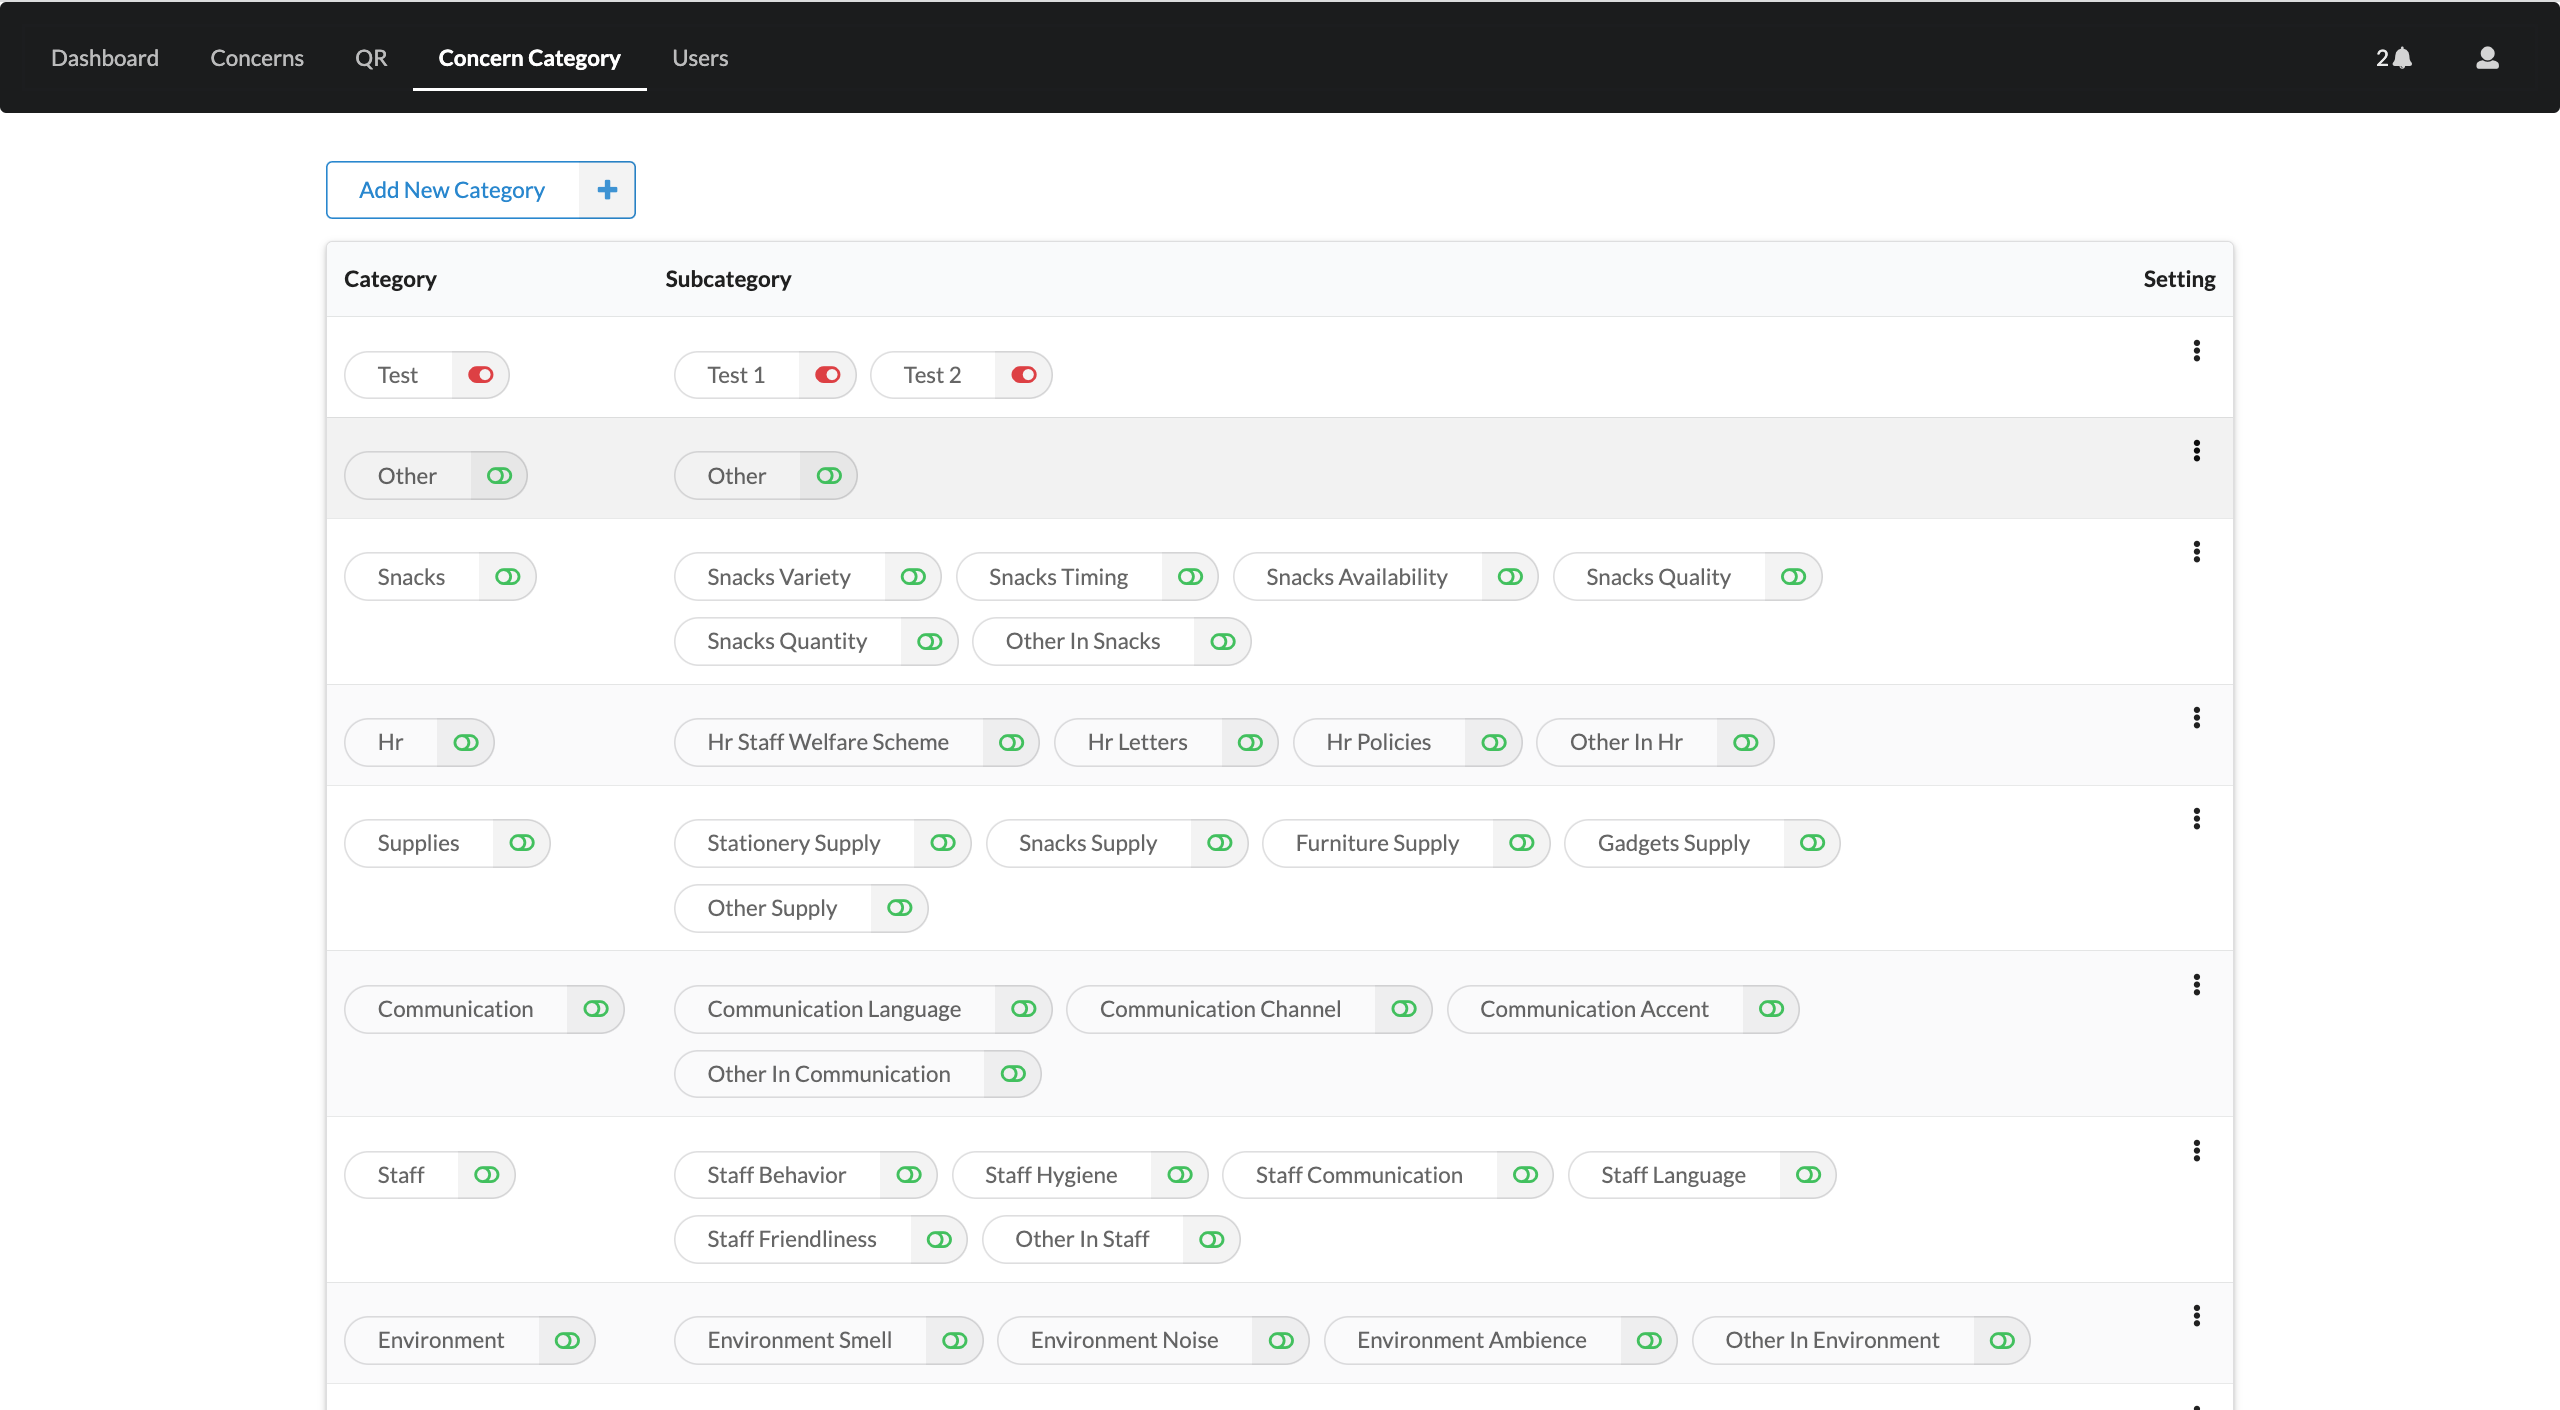Toggle Snacks Availability subcategory switch
This screenshot has height=1410, width=2560.
pos(1510,577)
